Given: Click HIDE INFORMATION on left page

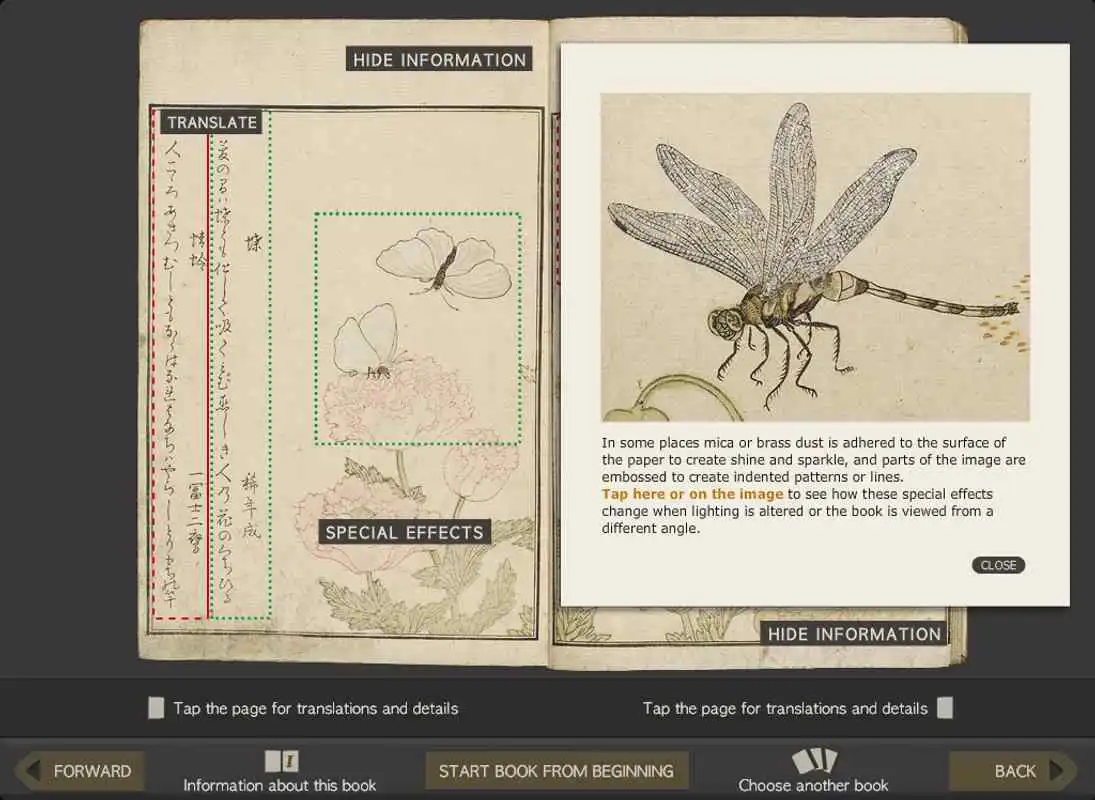Looking at the screenshot, I should click(x=439, y=59).
